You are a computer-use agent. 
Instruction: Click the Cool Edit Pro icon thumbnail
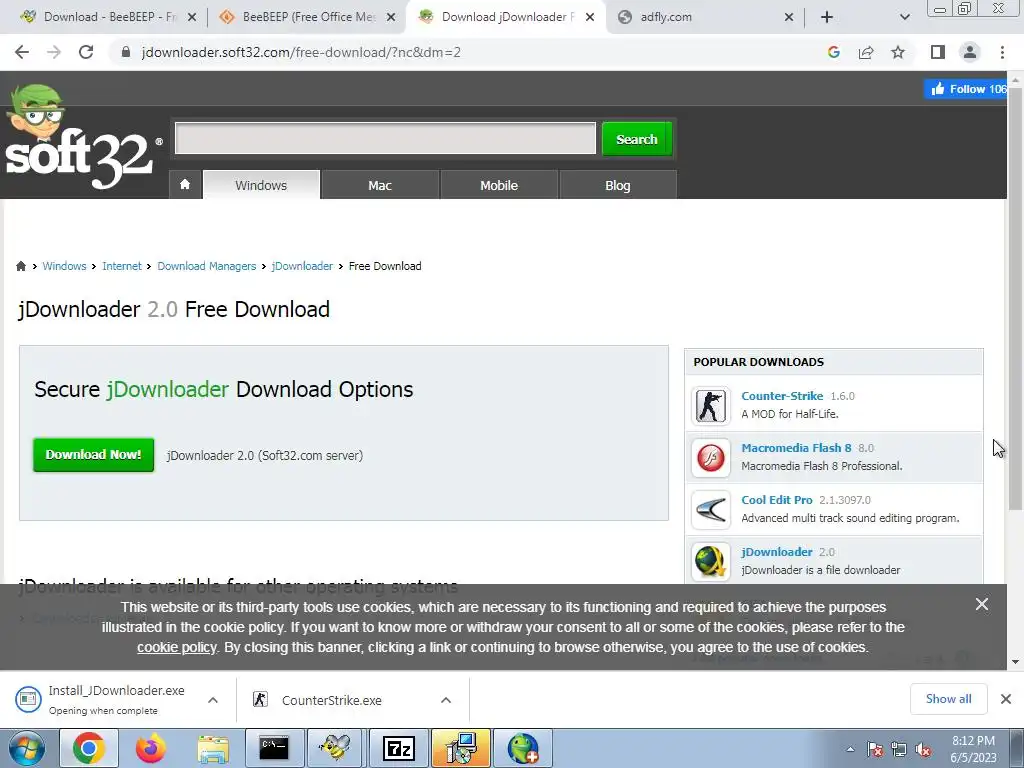point(711,509)
